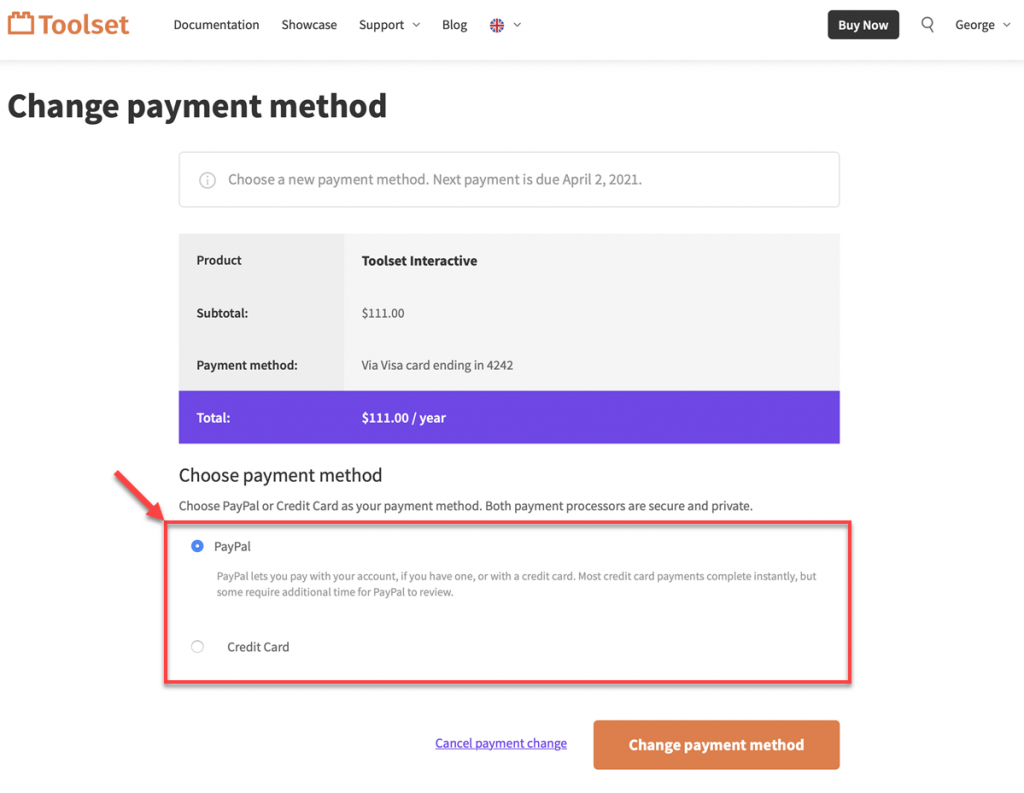The image size is (1024, 793).
Task: Click the Change payment method button
Action: point(716,745)
